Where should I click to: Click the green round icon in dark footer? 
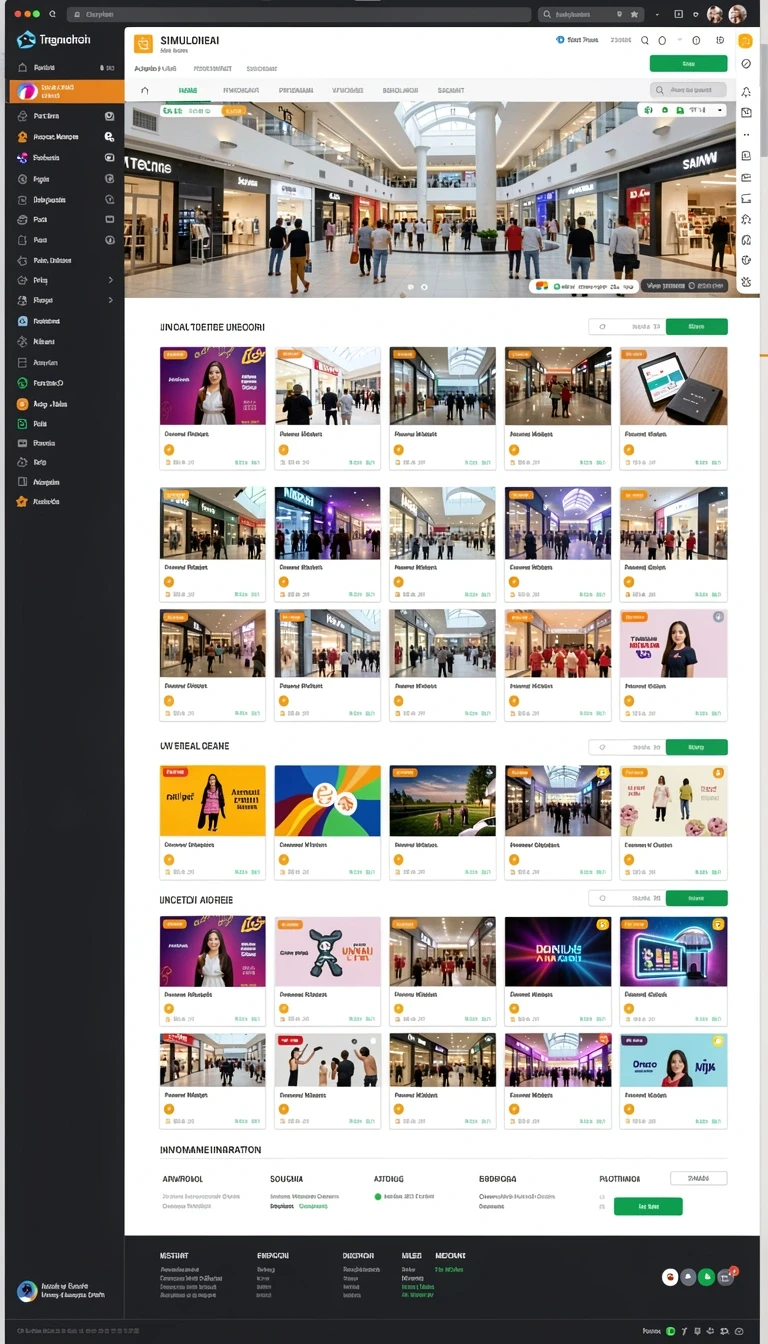tap(707, 1277)
